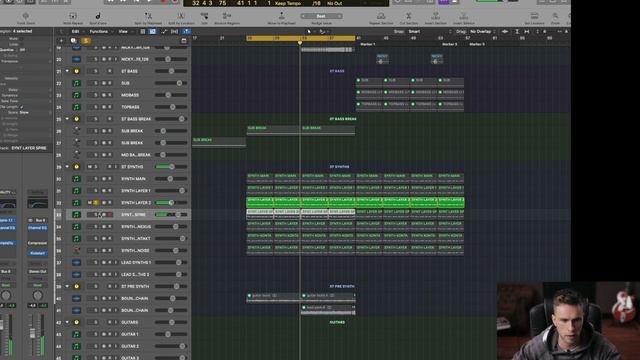The image size is (640, 360).
Task: Open the Drag No Overlap dropdown
Action: tap(483, 31)
